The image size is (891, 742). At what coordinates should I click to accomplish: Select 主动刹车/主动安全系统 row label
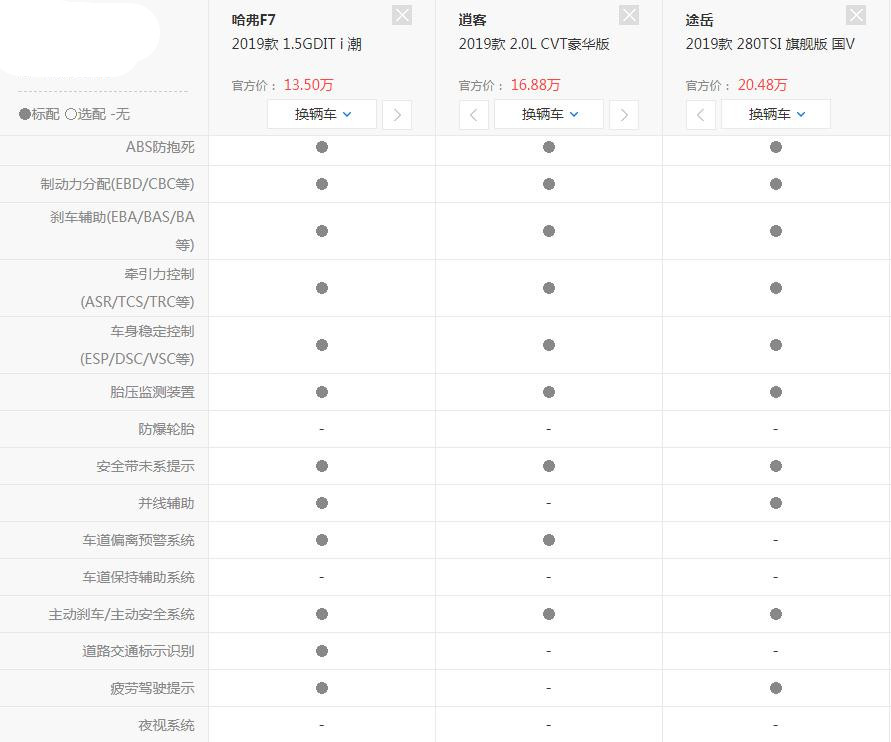[122, 614]
